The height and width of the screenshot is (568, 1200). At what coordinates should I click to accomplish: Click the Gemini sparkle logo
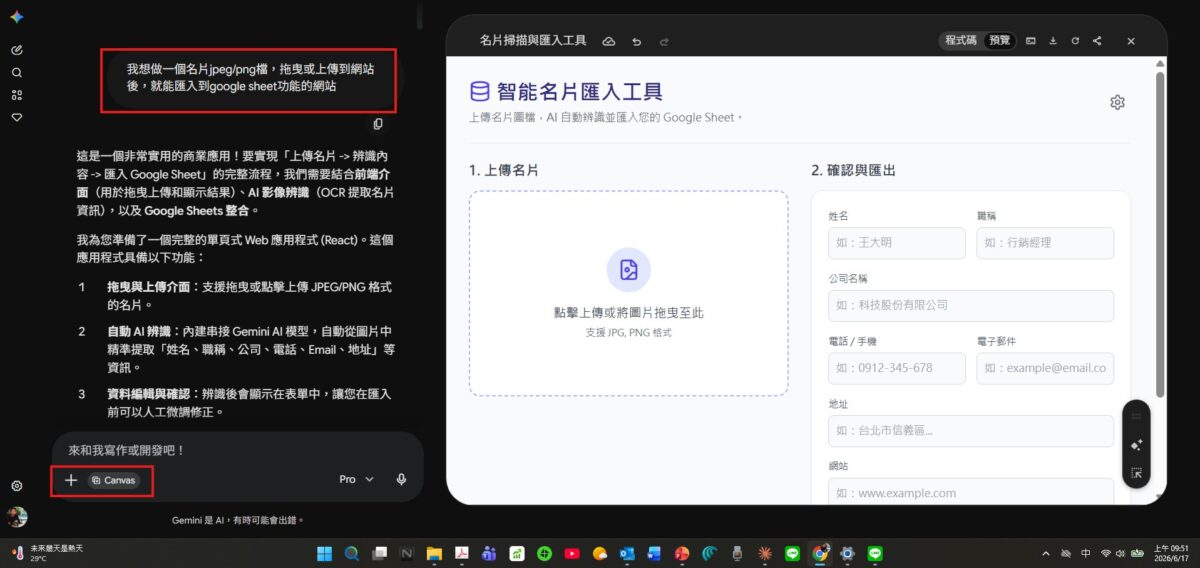(17, 17)
